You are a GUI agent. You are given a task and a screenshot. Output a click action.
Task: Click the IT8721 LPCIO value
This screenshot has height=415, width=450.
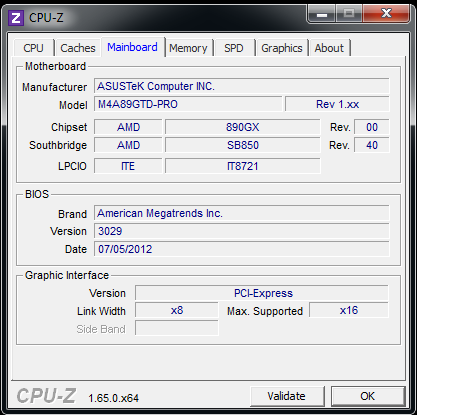[x=243, y=166]
